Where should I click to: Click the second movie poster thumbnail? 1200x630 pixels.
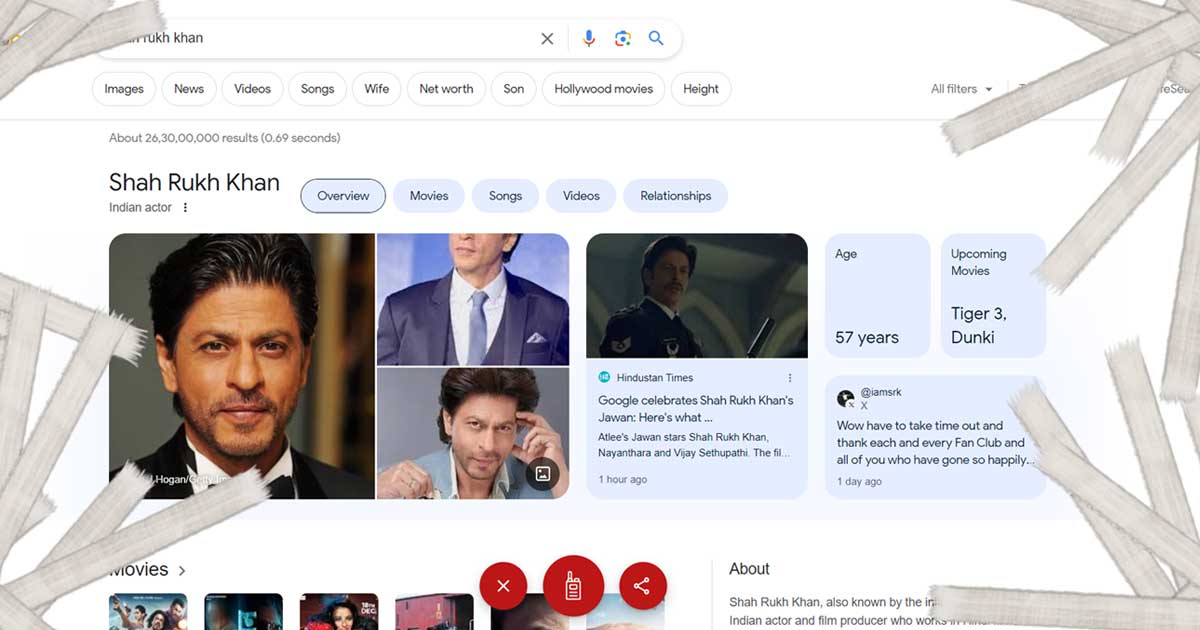pos(243,611)
